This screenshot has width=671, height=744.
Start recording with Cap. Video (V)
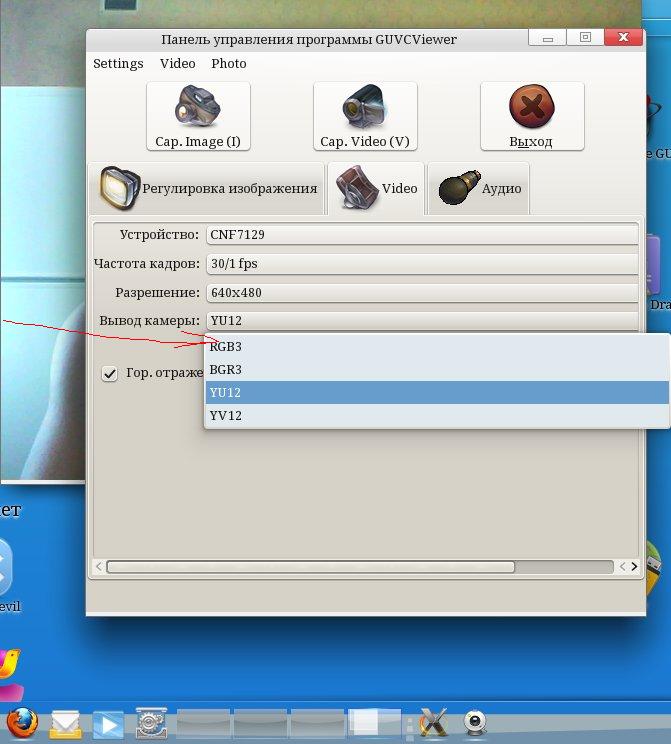[365, 116]
